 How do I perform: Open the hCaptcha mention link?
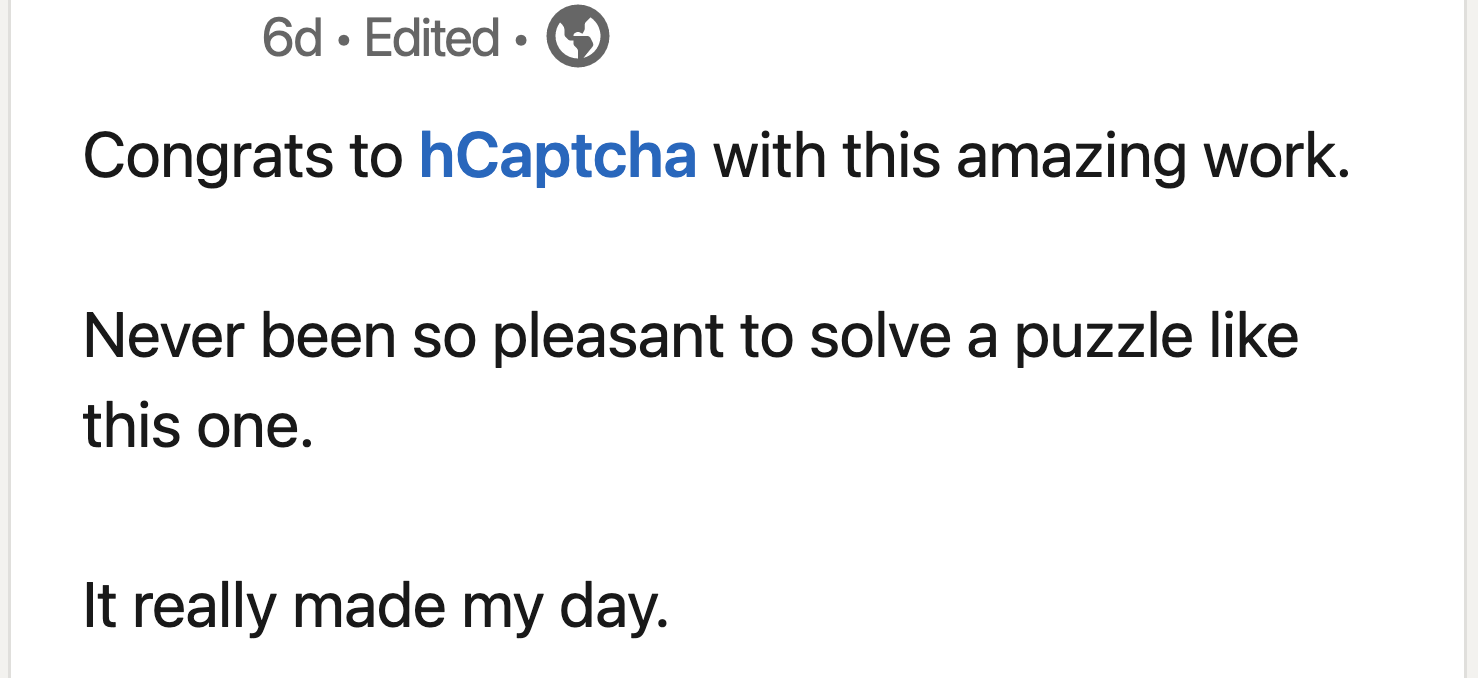(x=557, y=156)
